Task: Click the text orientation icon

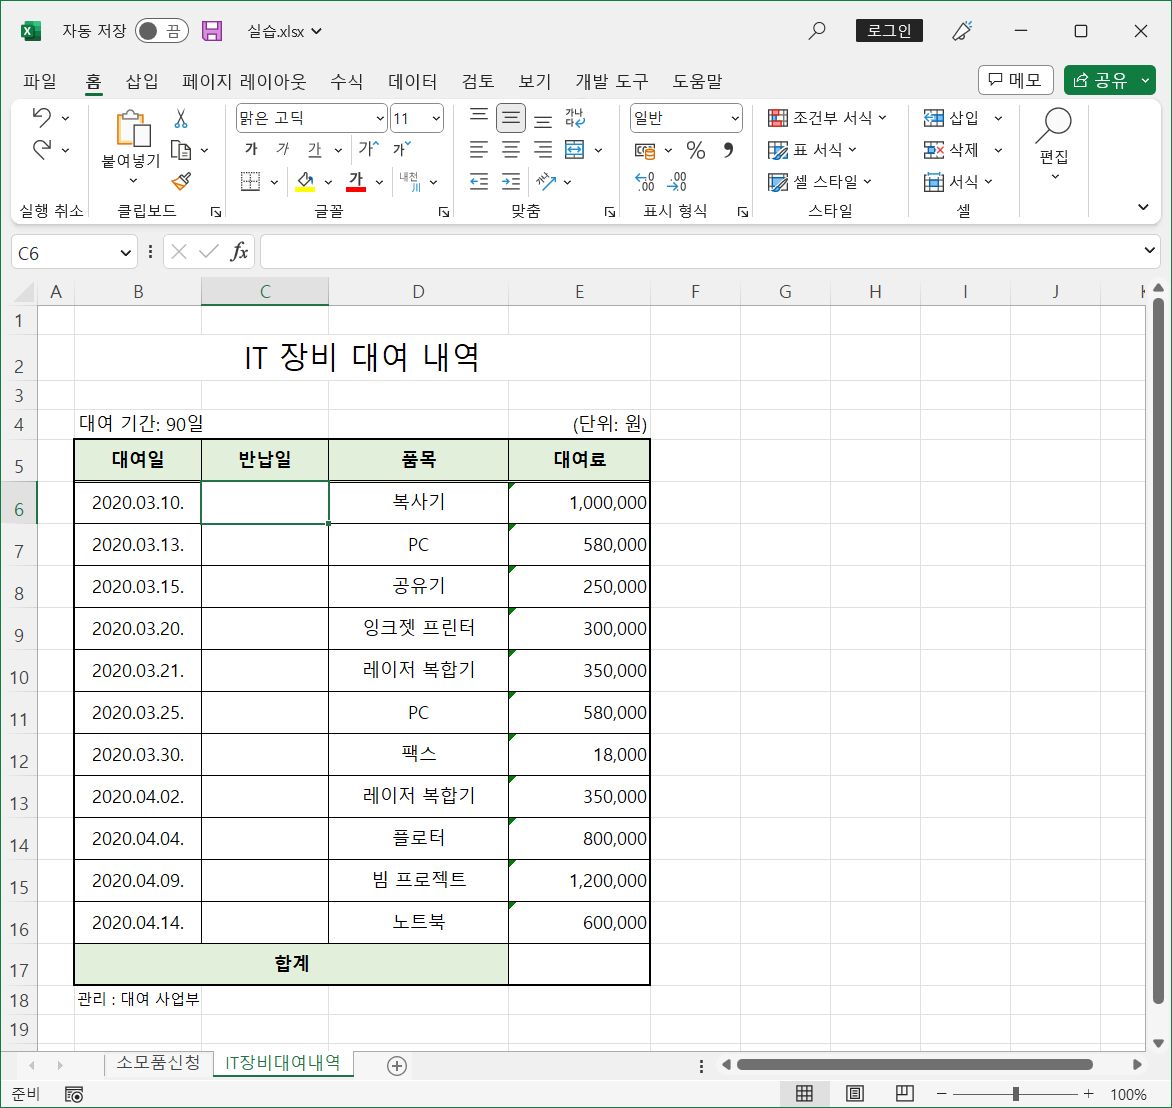Action: [x=546, y=181]
